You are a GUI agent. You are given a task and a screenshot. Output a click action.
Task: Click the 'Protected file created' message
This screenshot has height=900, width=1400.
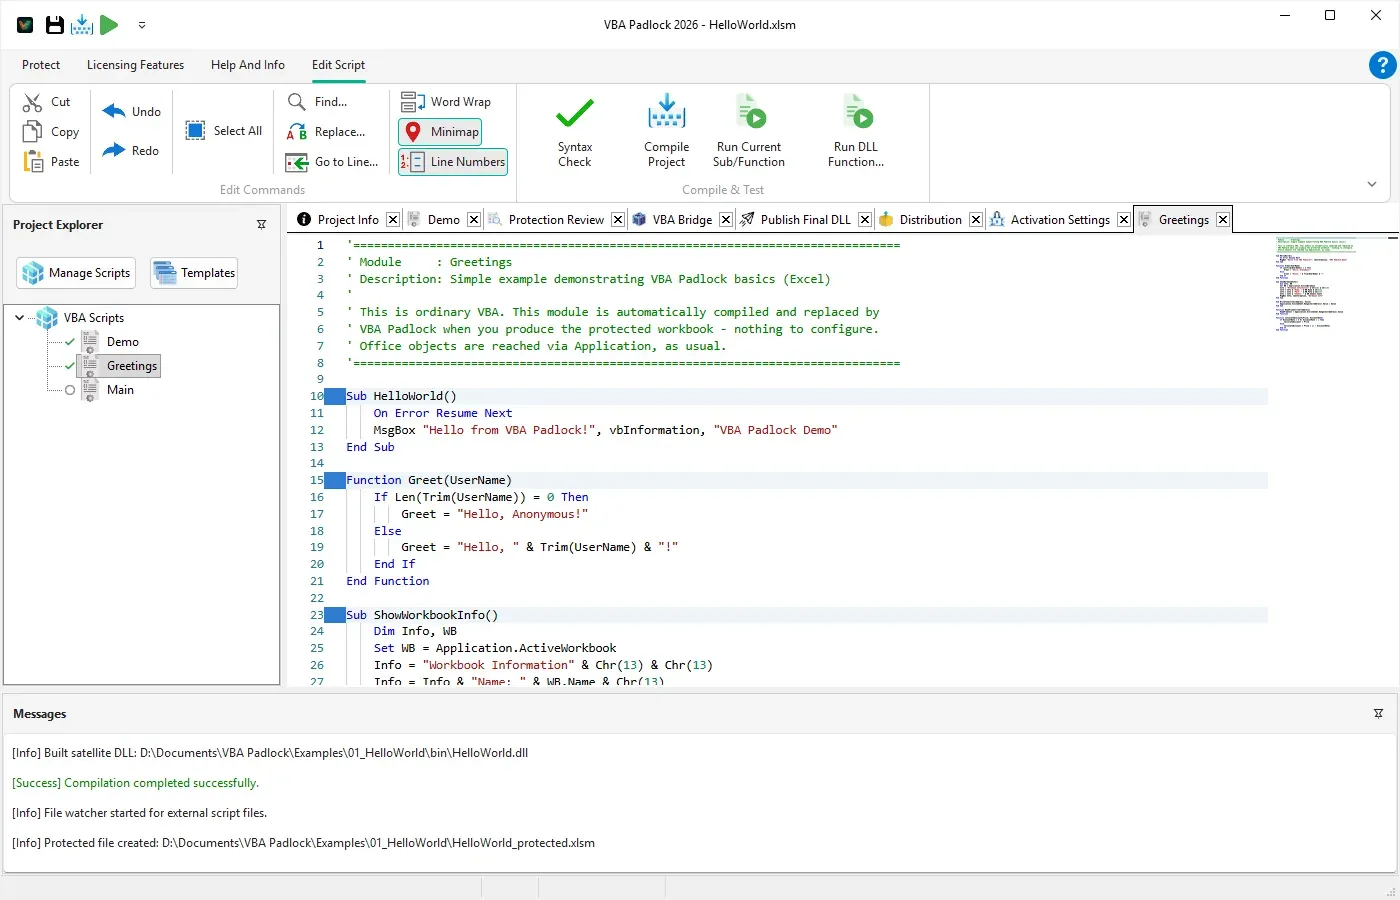[303, 843]
